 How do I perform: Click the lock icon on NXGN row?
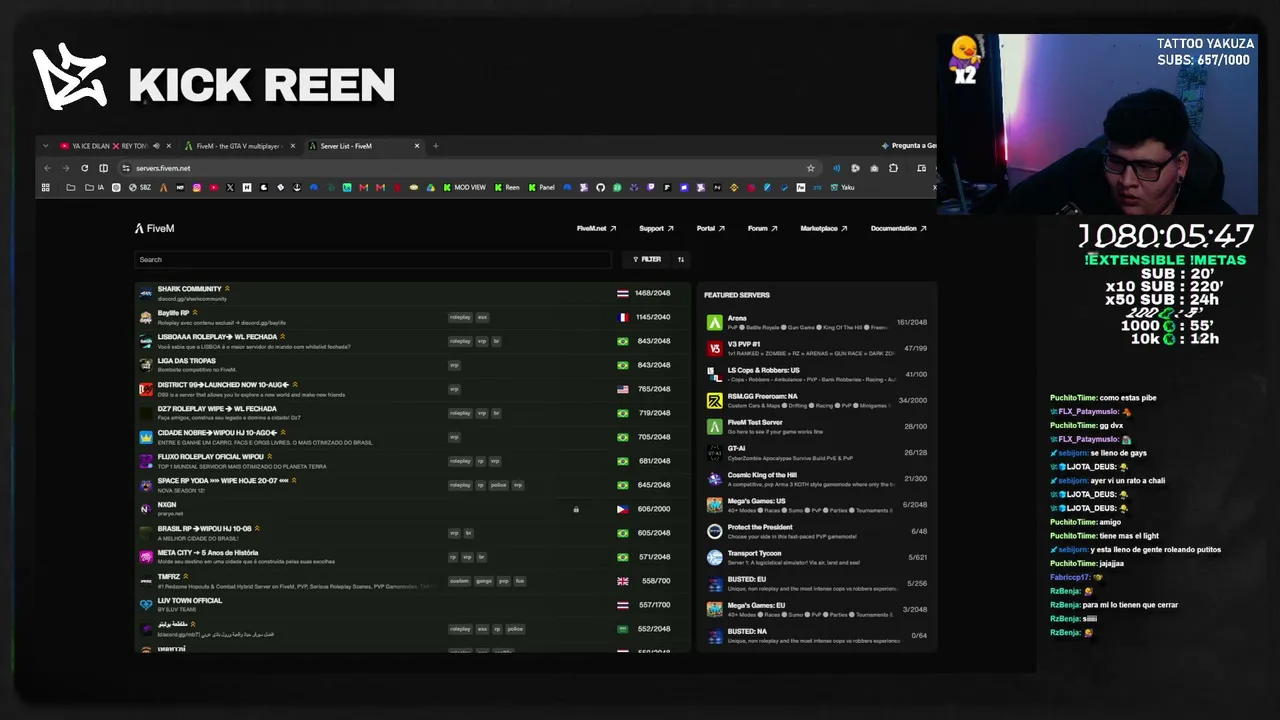(576, 509)
